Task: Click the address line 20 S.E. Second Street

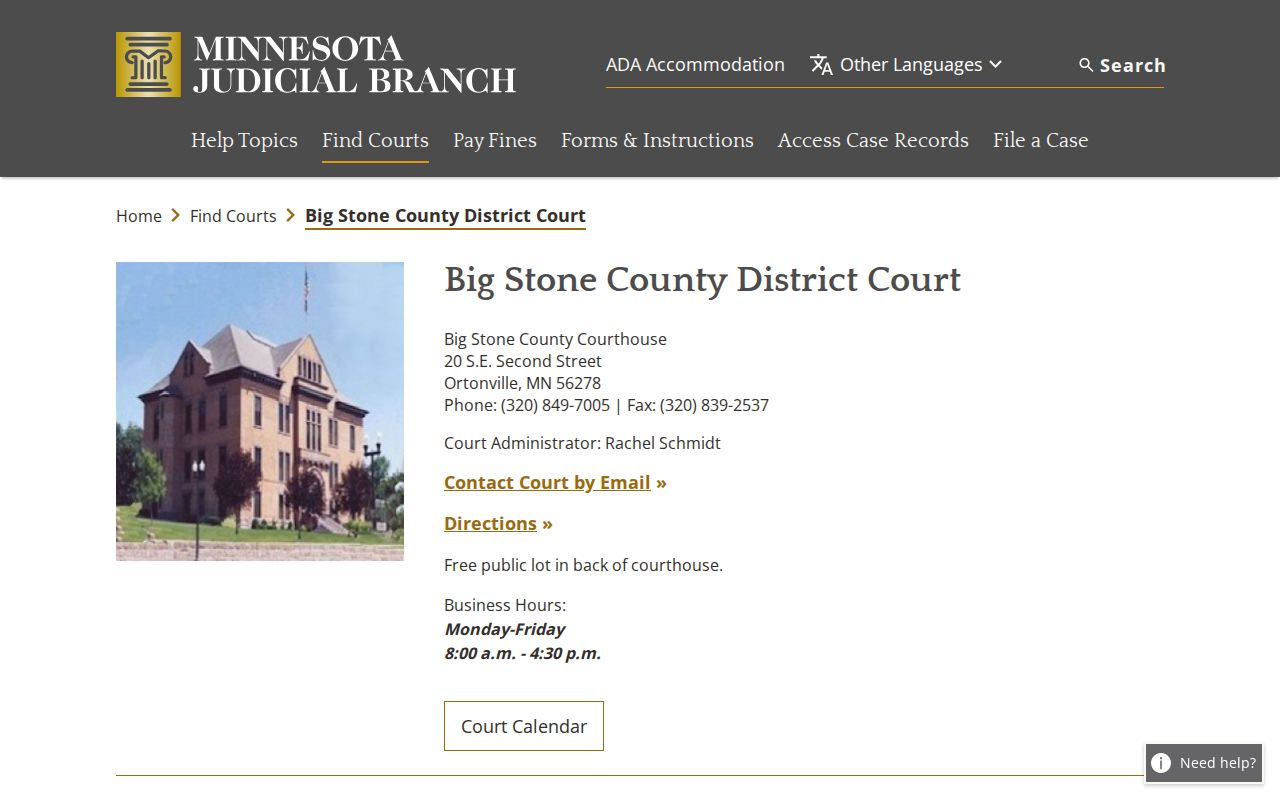Action: (x=523, y=361)
